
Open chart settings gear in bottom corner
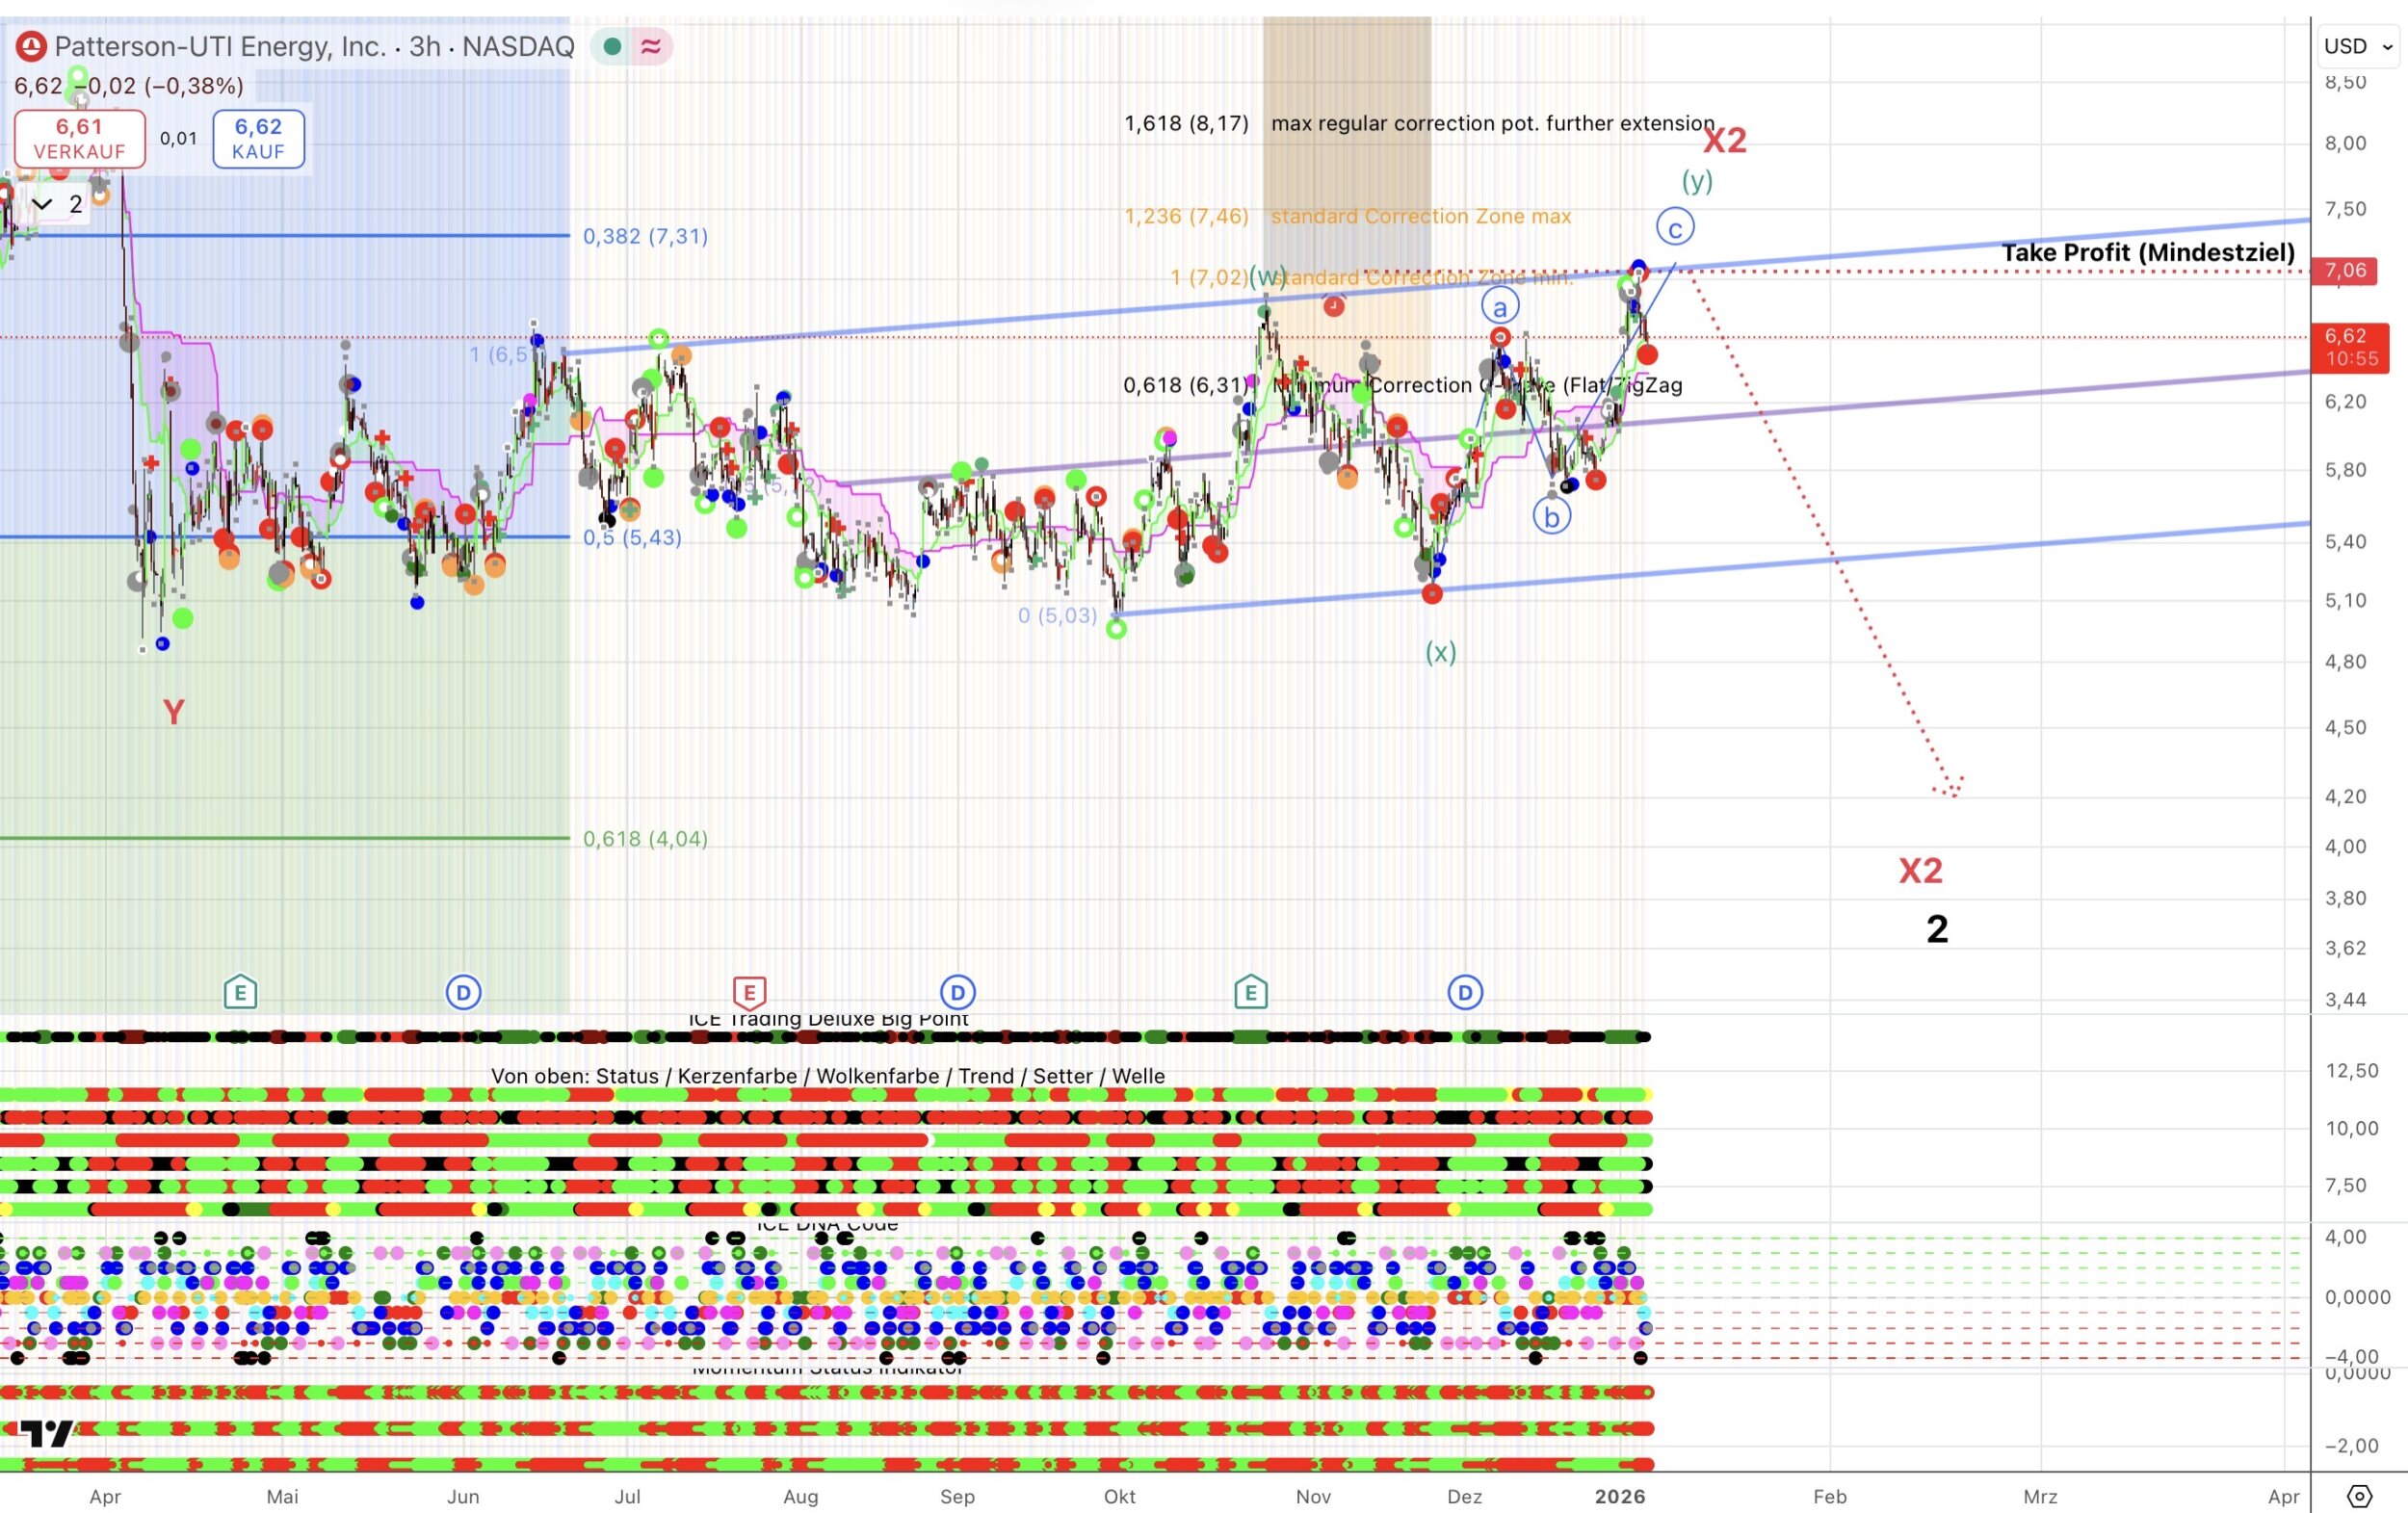pos(2359,1496)
